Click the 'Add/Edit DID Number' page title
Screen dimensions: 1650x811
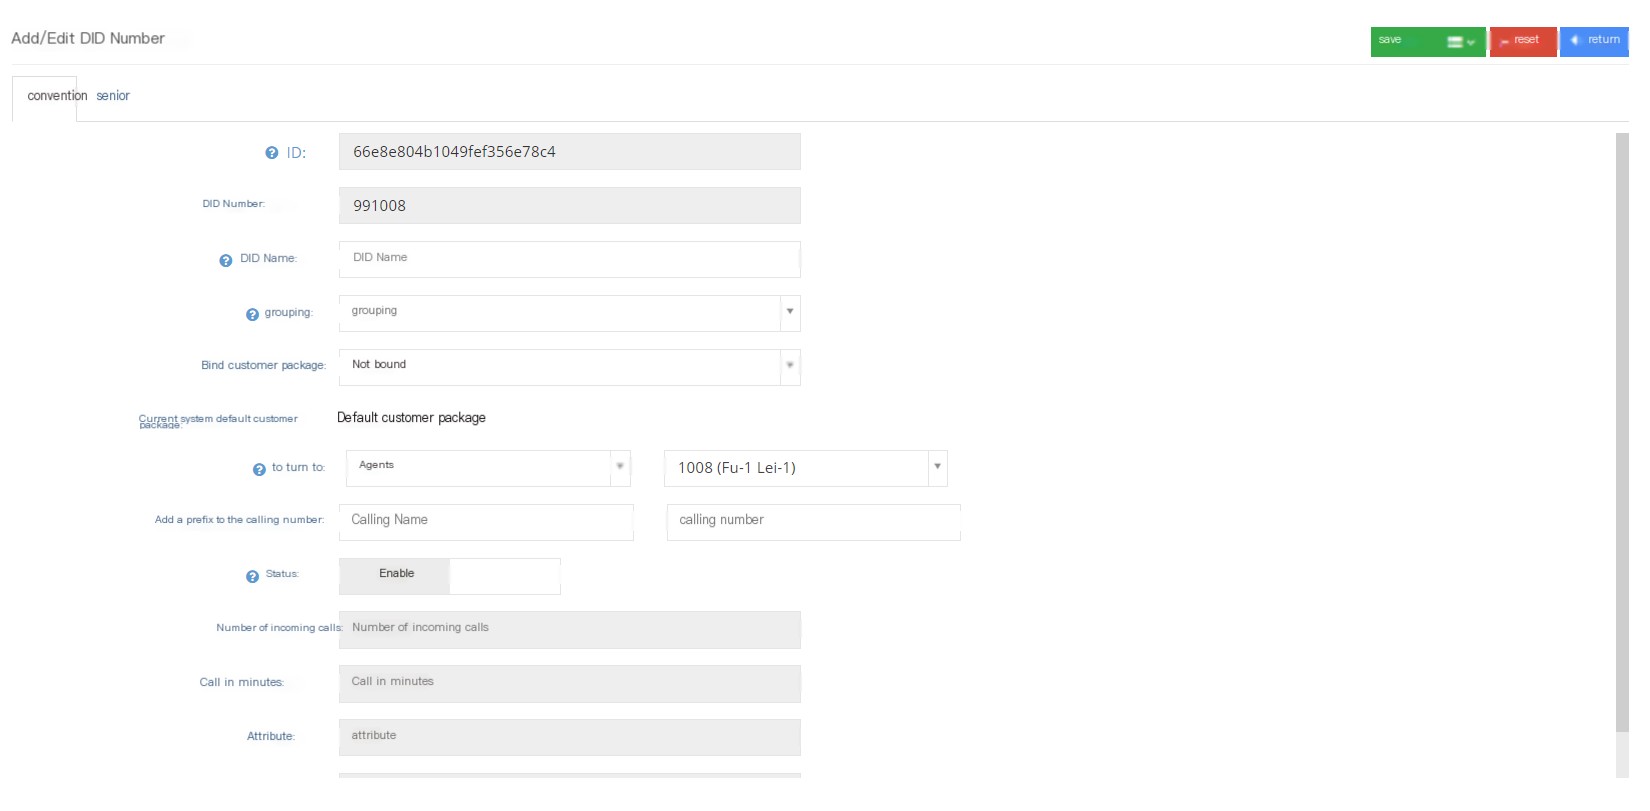[88, 38]
